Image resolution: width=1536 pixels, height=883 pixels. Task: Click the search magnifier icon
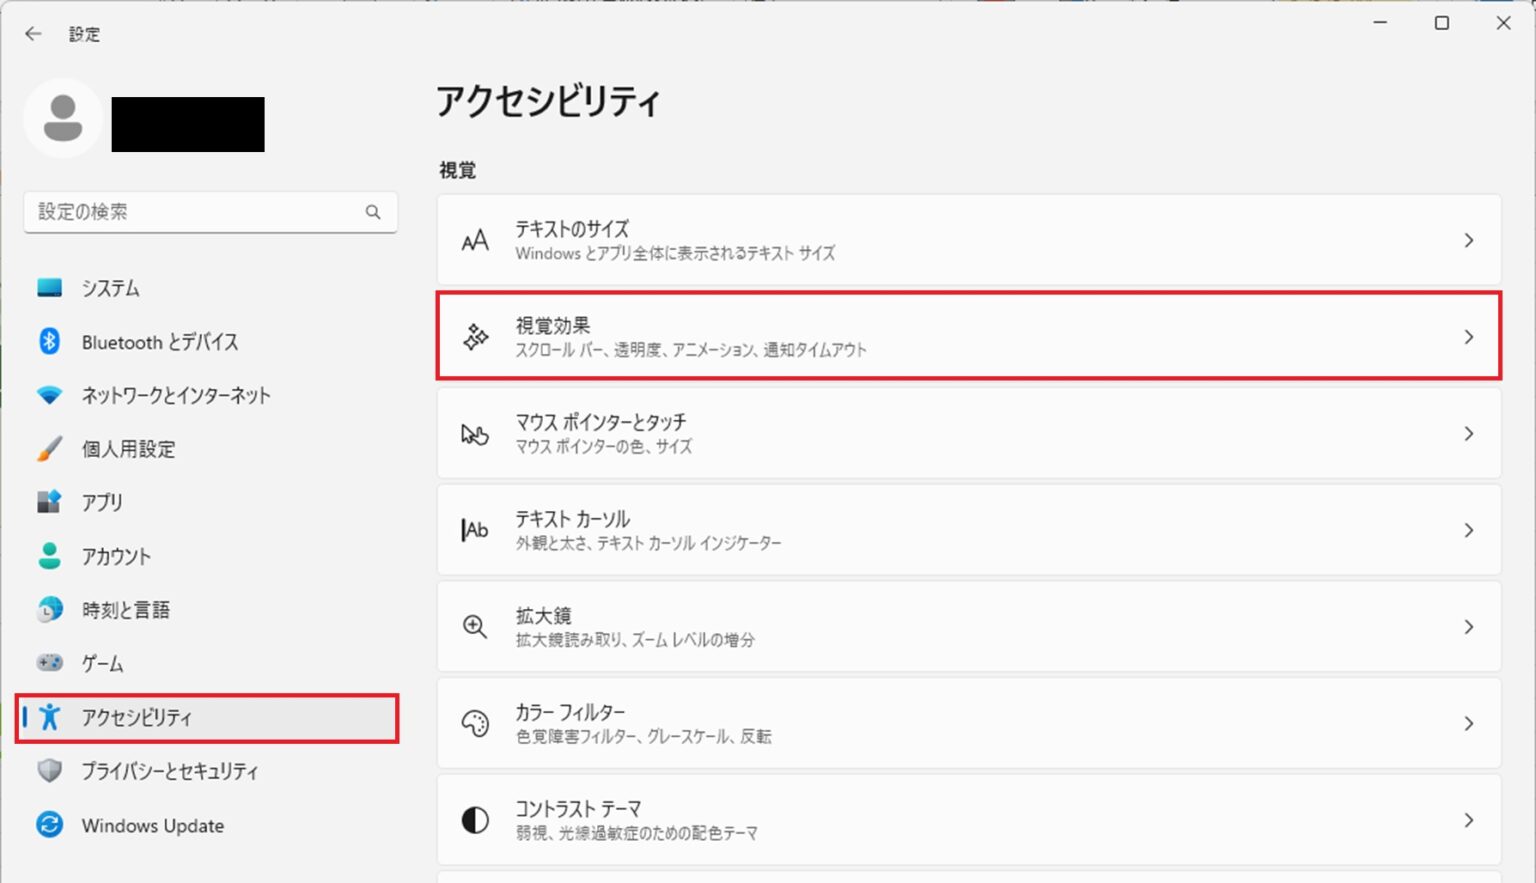pos(373,212)
